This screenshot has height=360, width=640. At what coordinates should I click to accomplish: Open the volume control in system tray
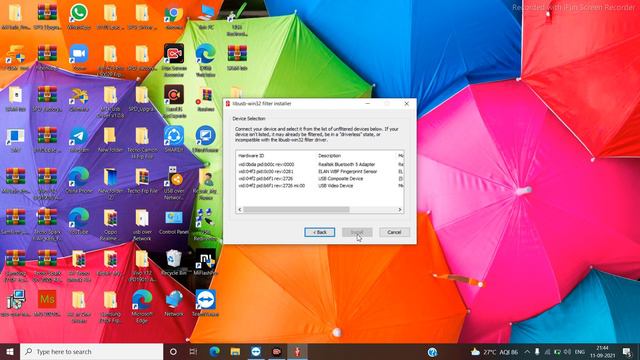[567, 352]
